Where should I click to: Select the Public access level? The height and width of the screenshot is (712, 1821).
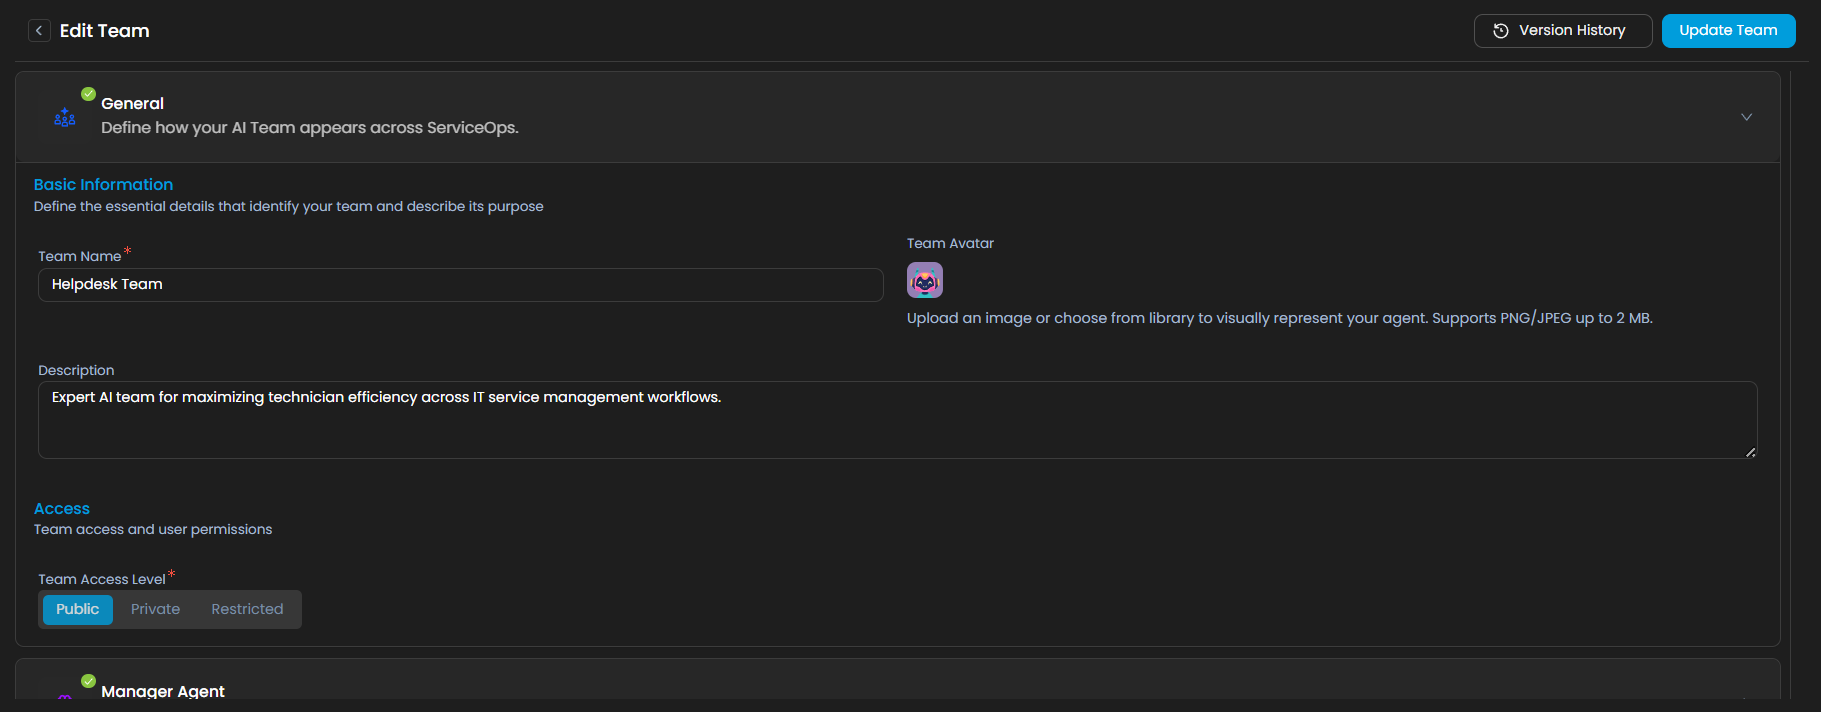pyautogui.click(x=78, y=609)
